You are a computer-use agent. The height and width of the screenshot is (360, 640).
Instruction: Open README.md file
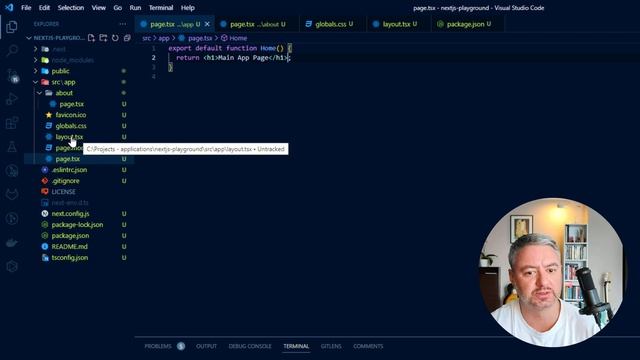point(69,247)
